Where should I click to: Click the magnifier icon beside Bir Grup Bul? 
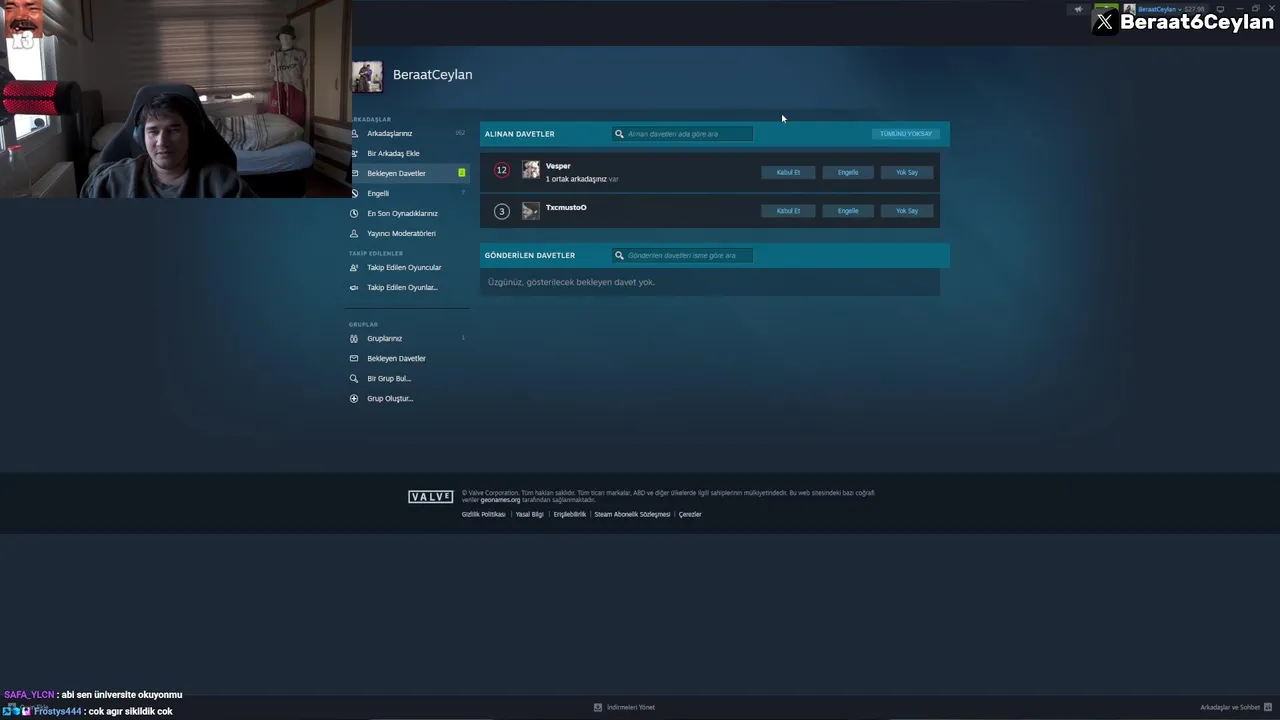(x=354, y=378)
